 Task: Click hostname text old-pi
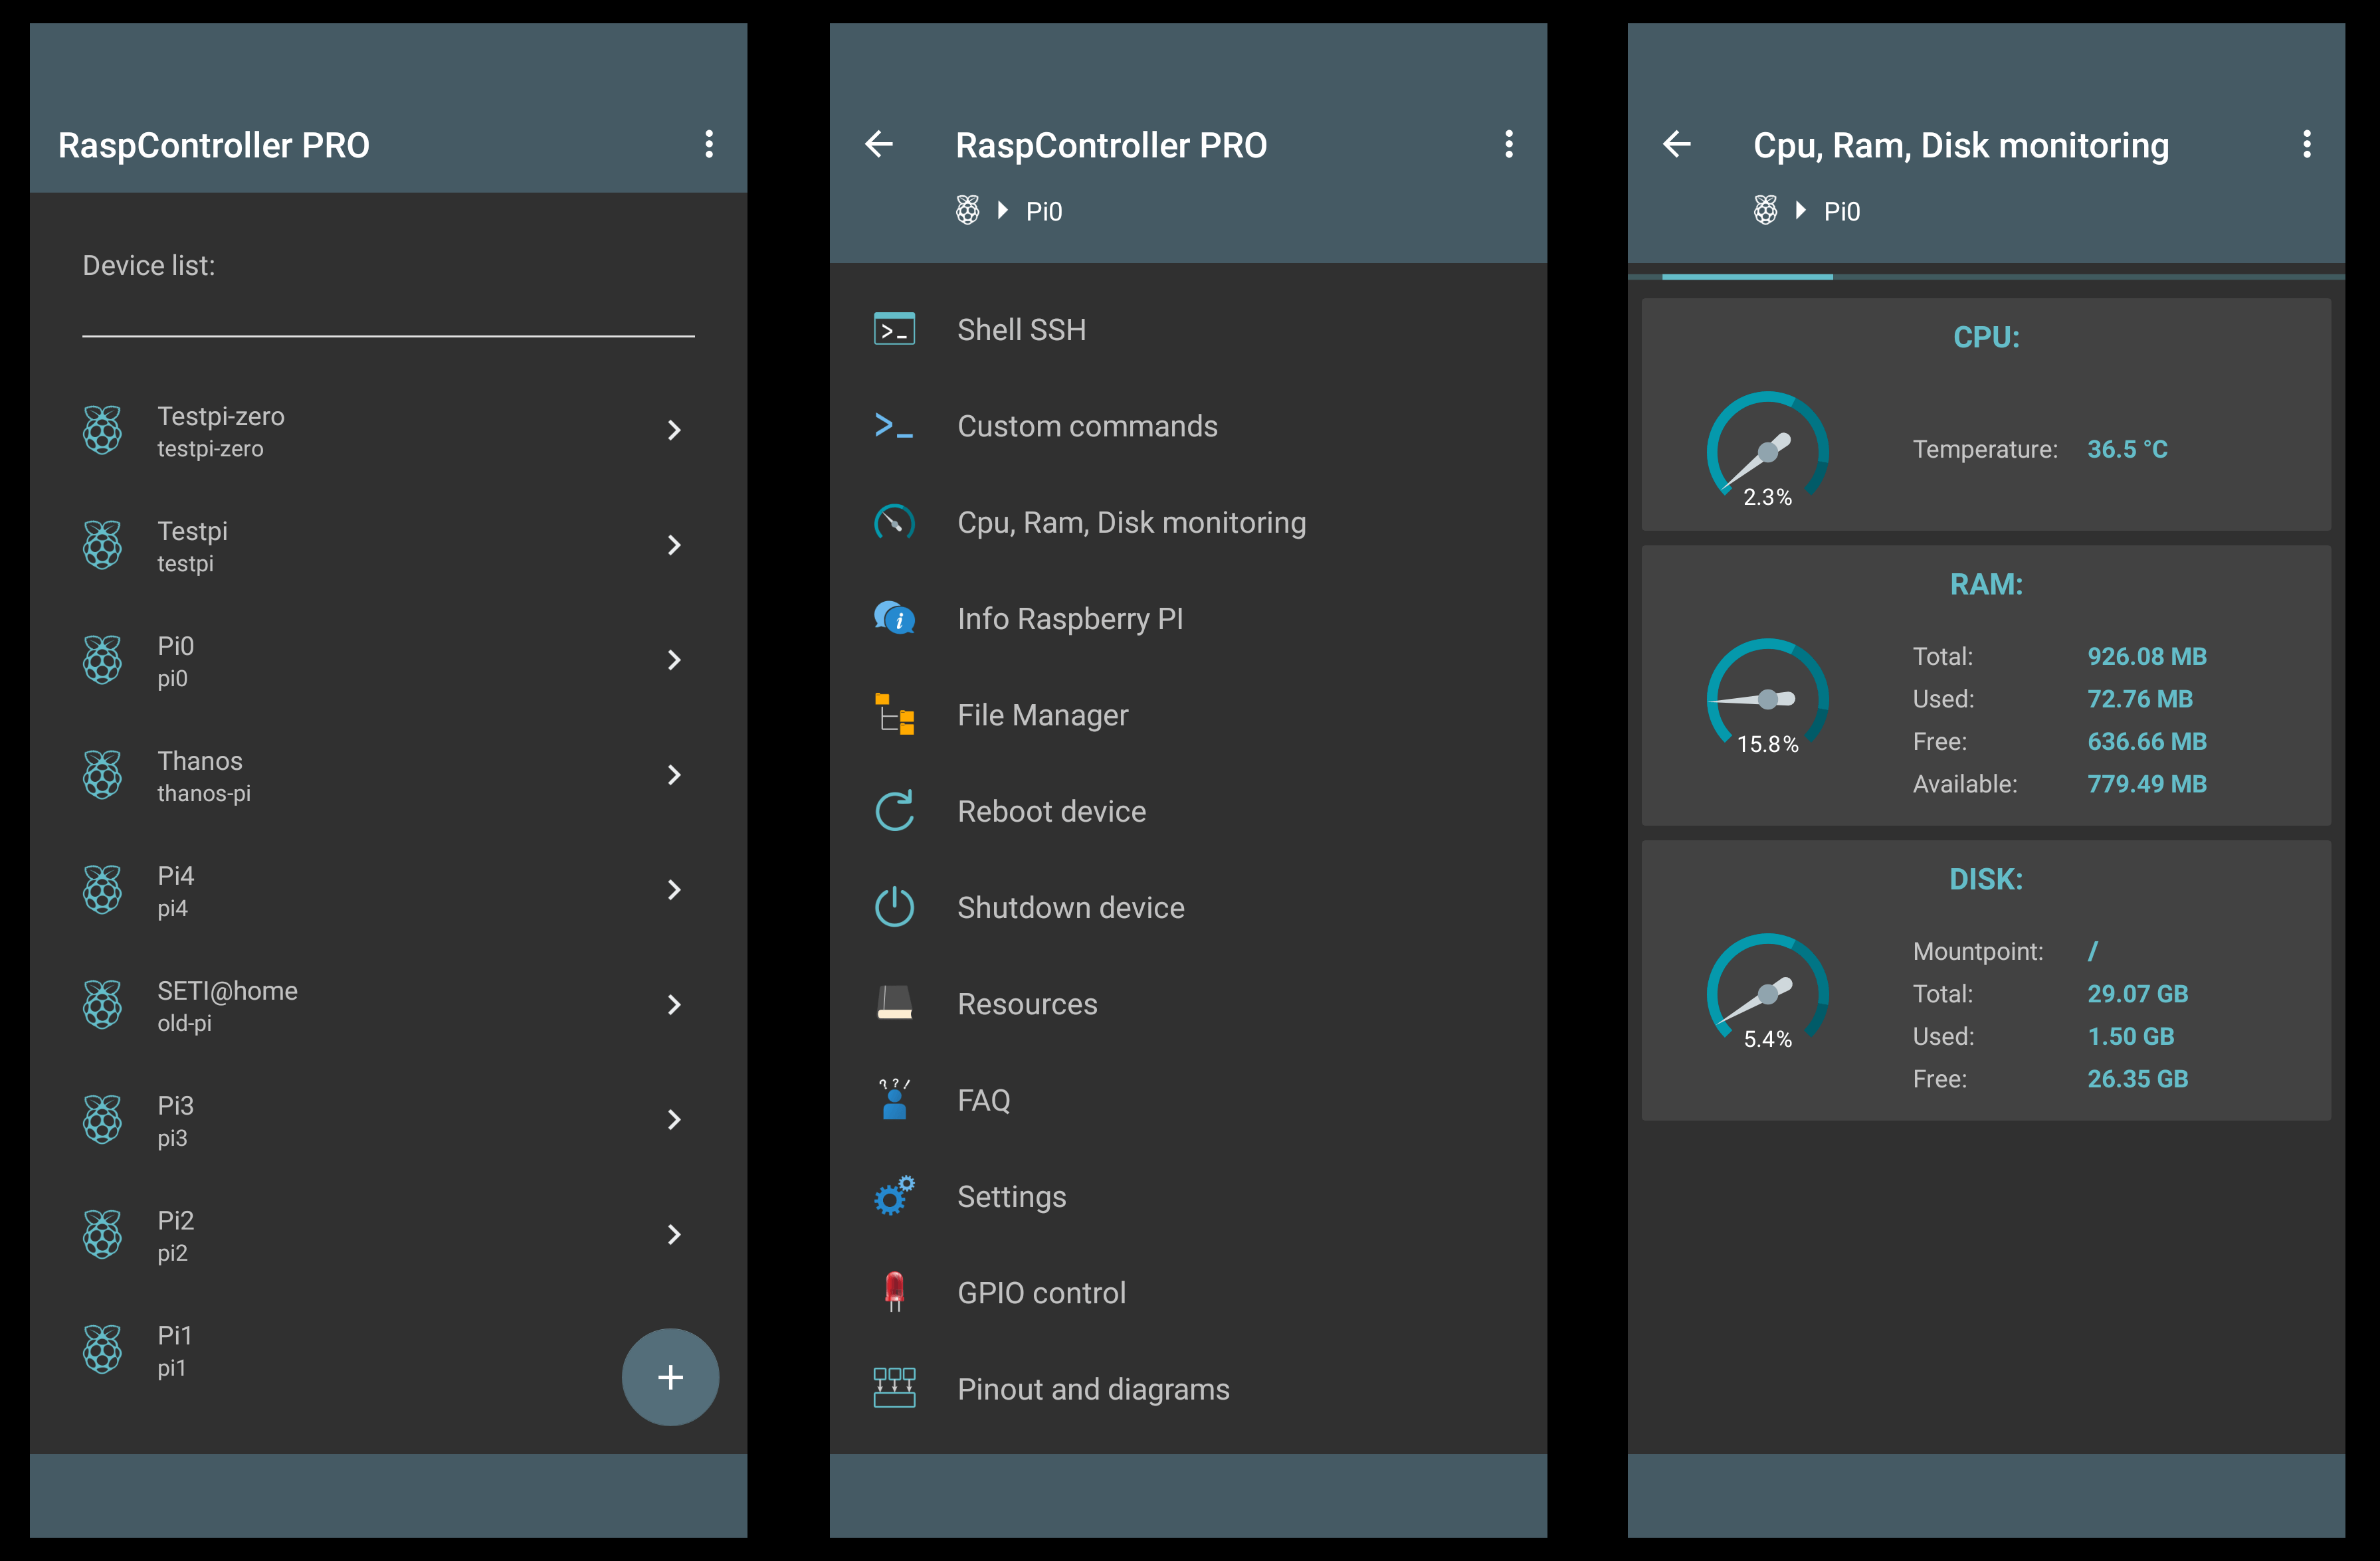(184, 1023)
